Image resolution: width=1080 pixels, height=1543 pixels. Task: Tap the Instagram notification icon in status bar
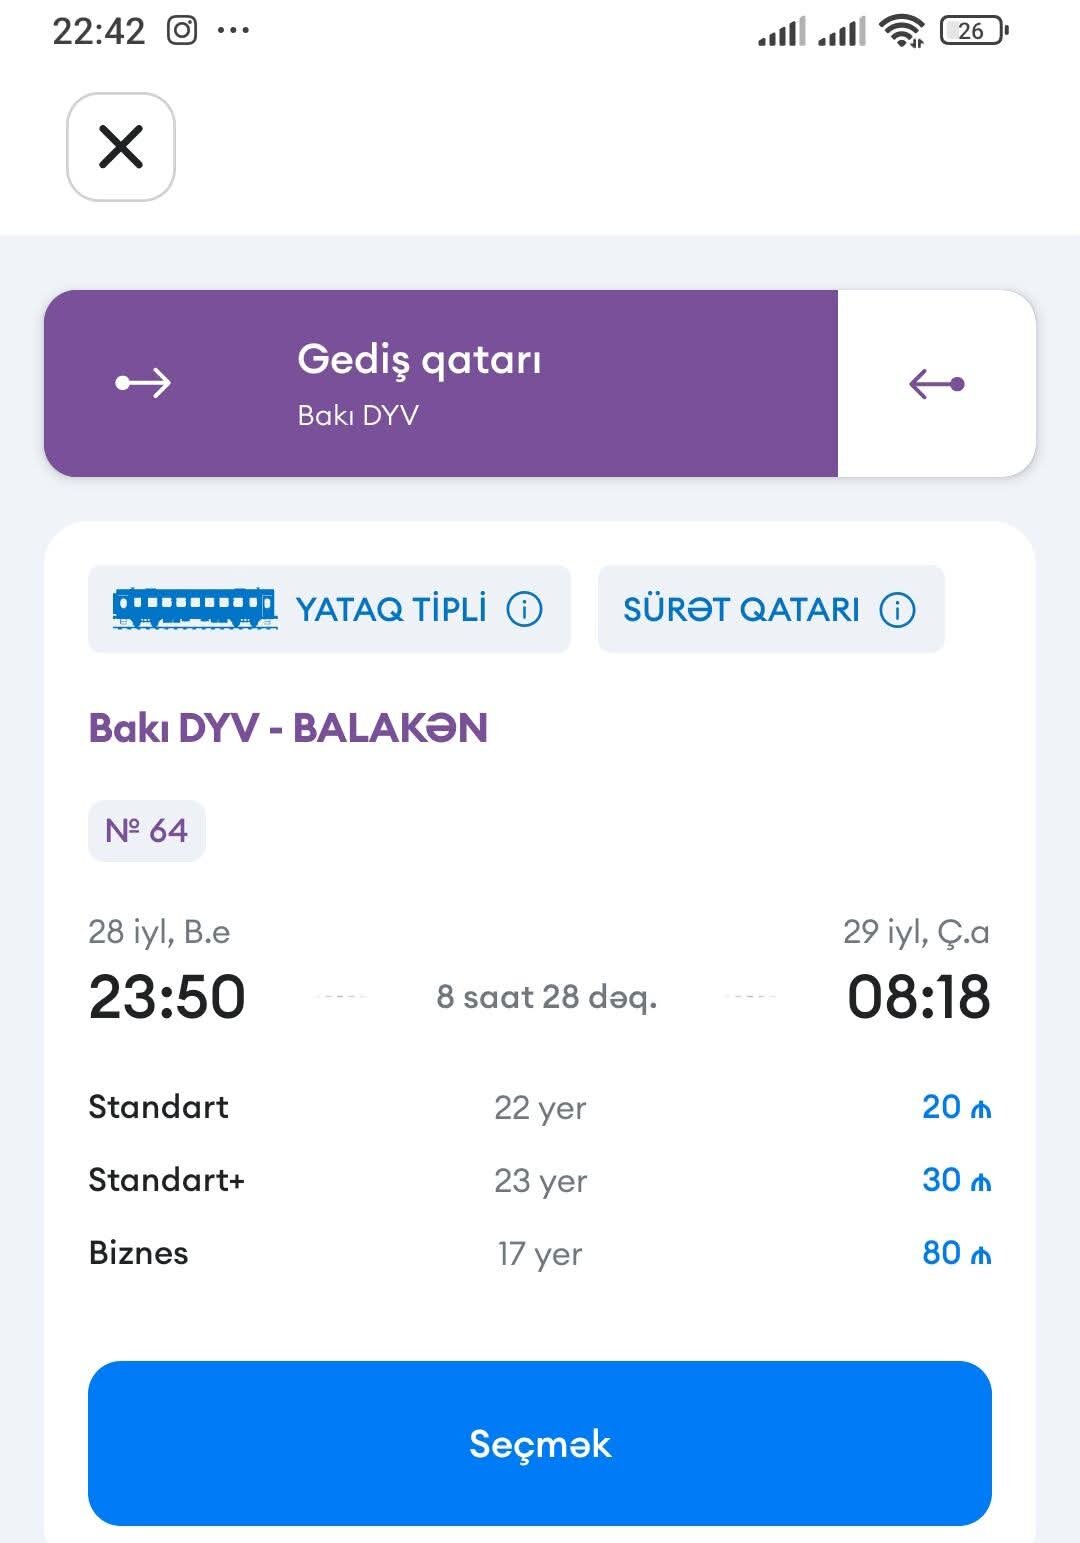click(182, 30)
